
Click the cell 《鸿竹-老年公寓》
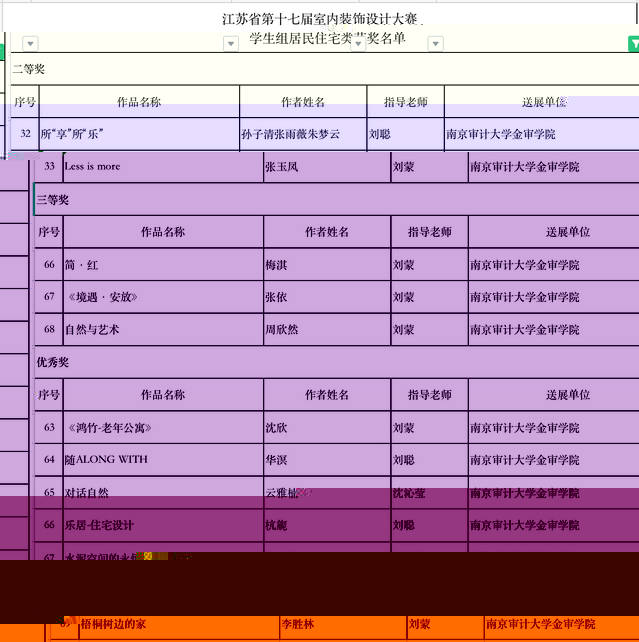[x=160, y=428]
